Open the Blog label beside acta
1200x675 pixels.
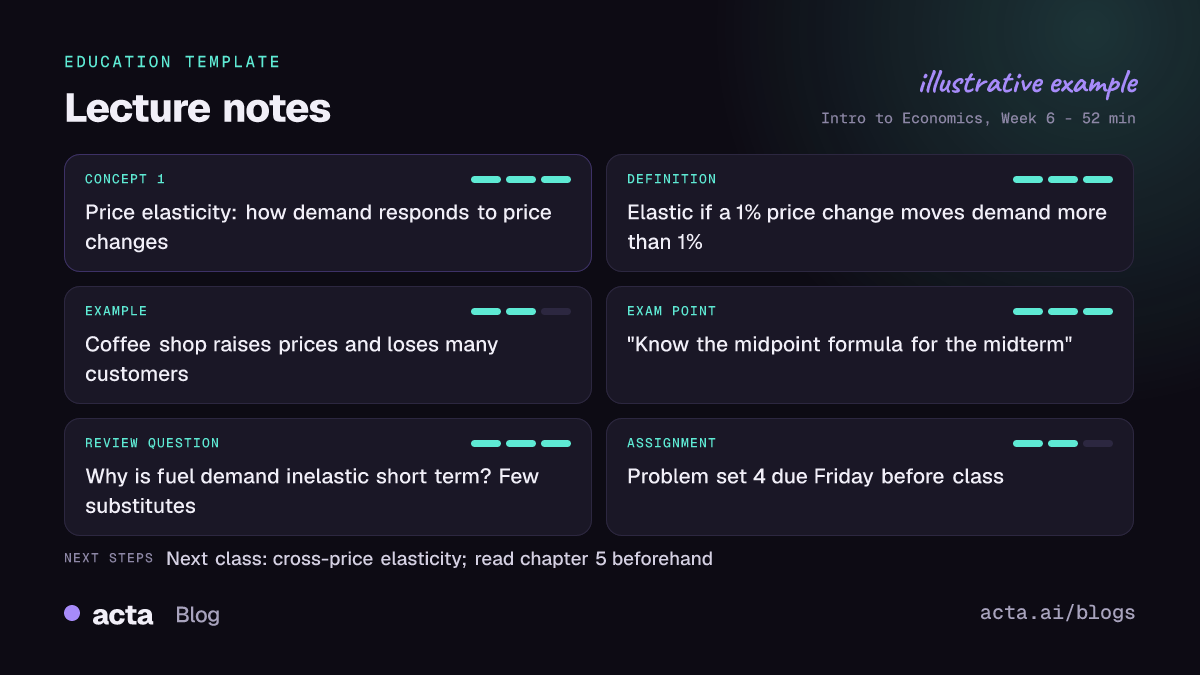click(197, 615)
